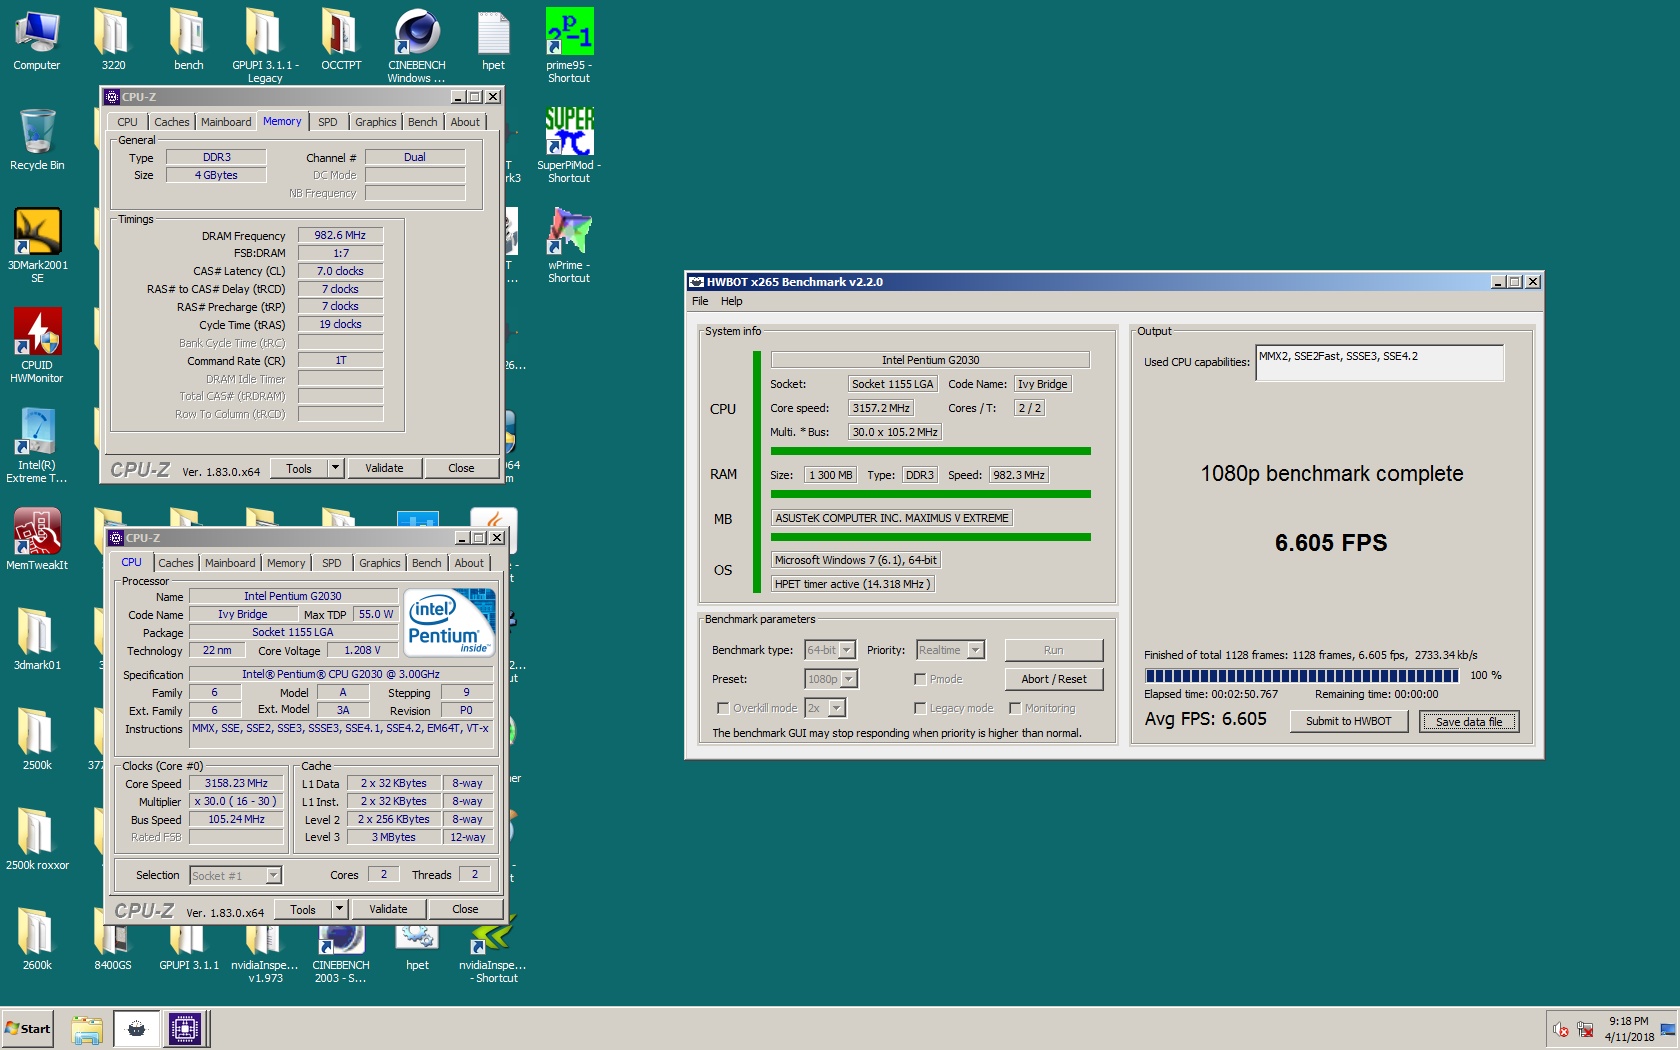The width and height of the screenshot is (1680, 1050).
Task: Open the Priority Realtime dropdown
Action: point(976,650)
